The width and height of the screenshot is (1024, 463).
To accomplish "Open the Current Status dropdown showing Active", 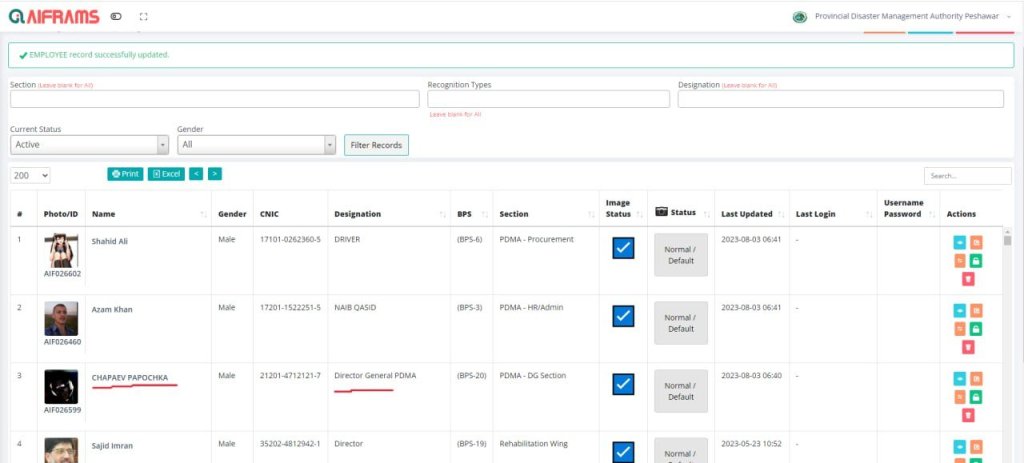I will point(89,145).
